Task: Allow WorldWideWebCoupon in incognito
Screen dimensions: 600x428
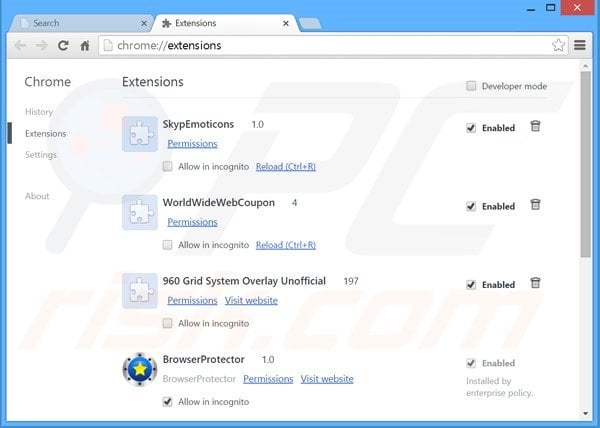Action: point(167,245)
